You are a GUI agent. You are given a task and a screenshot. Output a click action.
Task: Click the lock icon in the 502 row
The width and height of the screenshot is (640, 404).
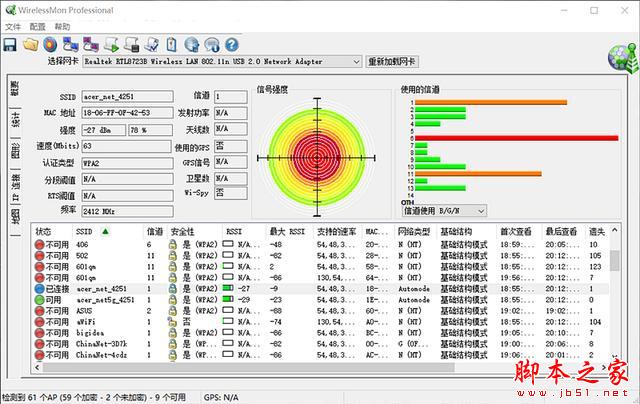(x=173, y=256)
